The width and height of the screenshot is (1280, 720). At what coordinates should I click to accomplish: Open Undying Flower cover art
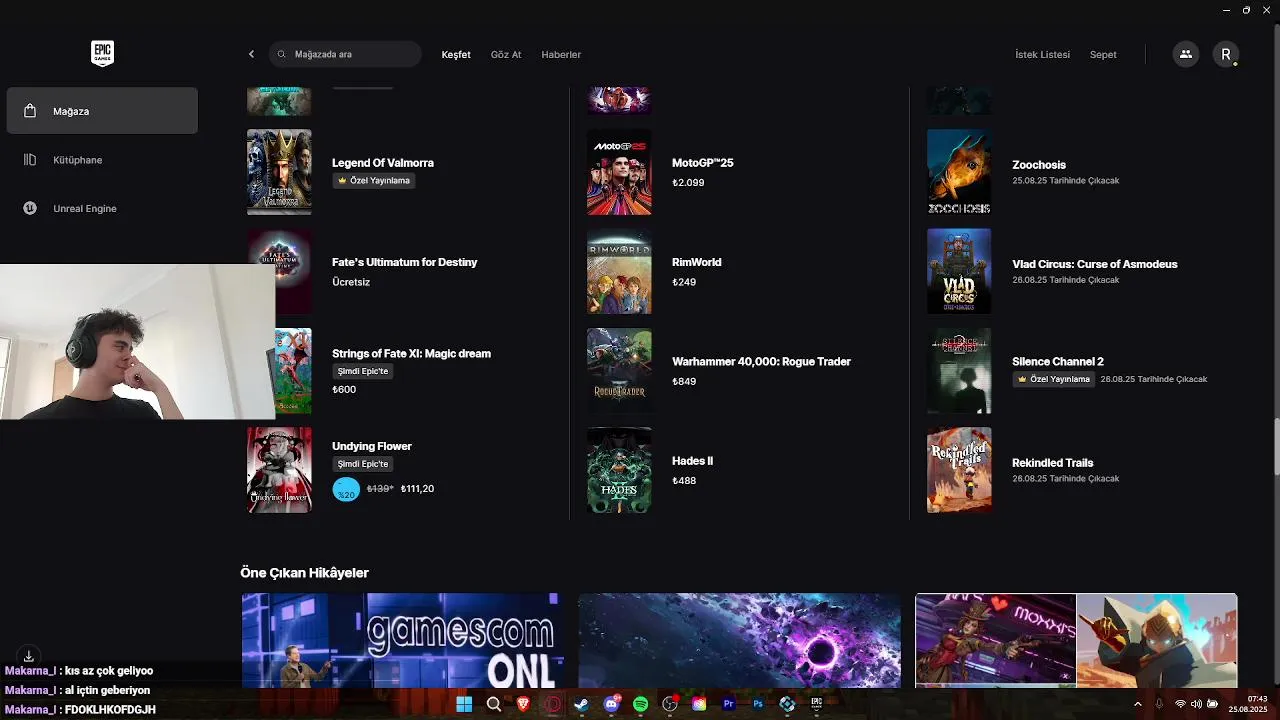point(279,470)
